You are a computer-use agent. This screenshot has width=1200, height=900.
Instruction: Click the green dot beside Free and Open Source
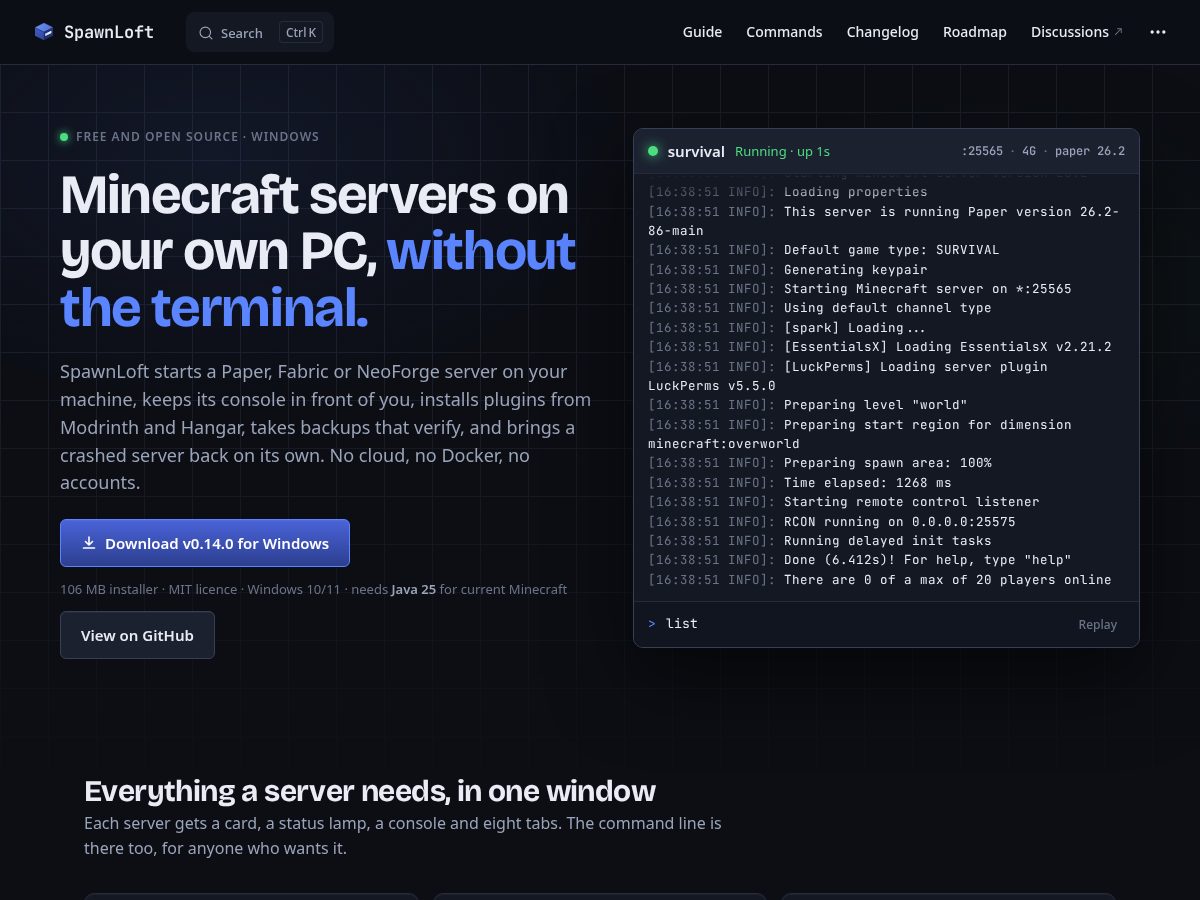pos(64,137)
